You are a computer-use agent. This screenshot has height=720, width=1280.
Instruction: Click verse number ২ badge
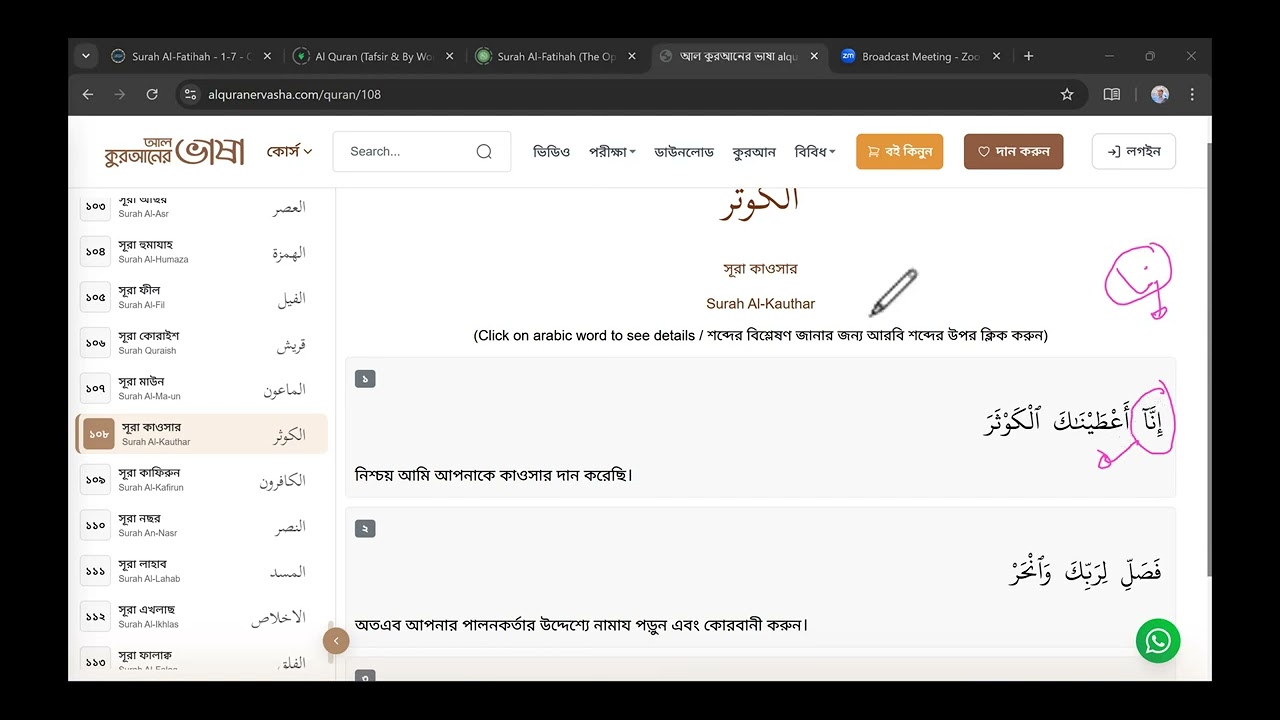pyautogui.click(x=365, y=528)
